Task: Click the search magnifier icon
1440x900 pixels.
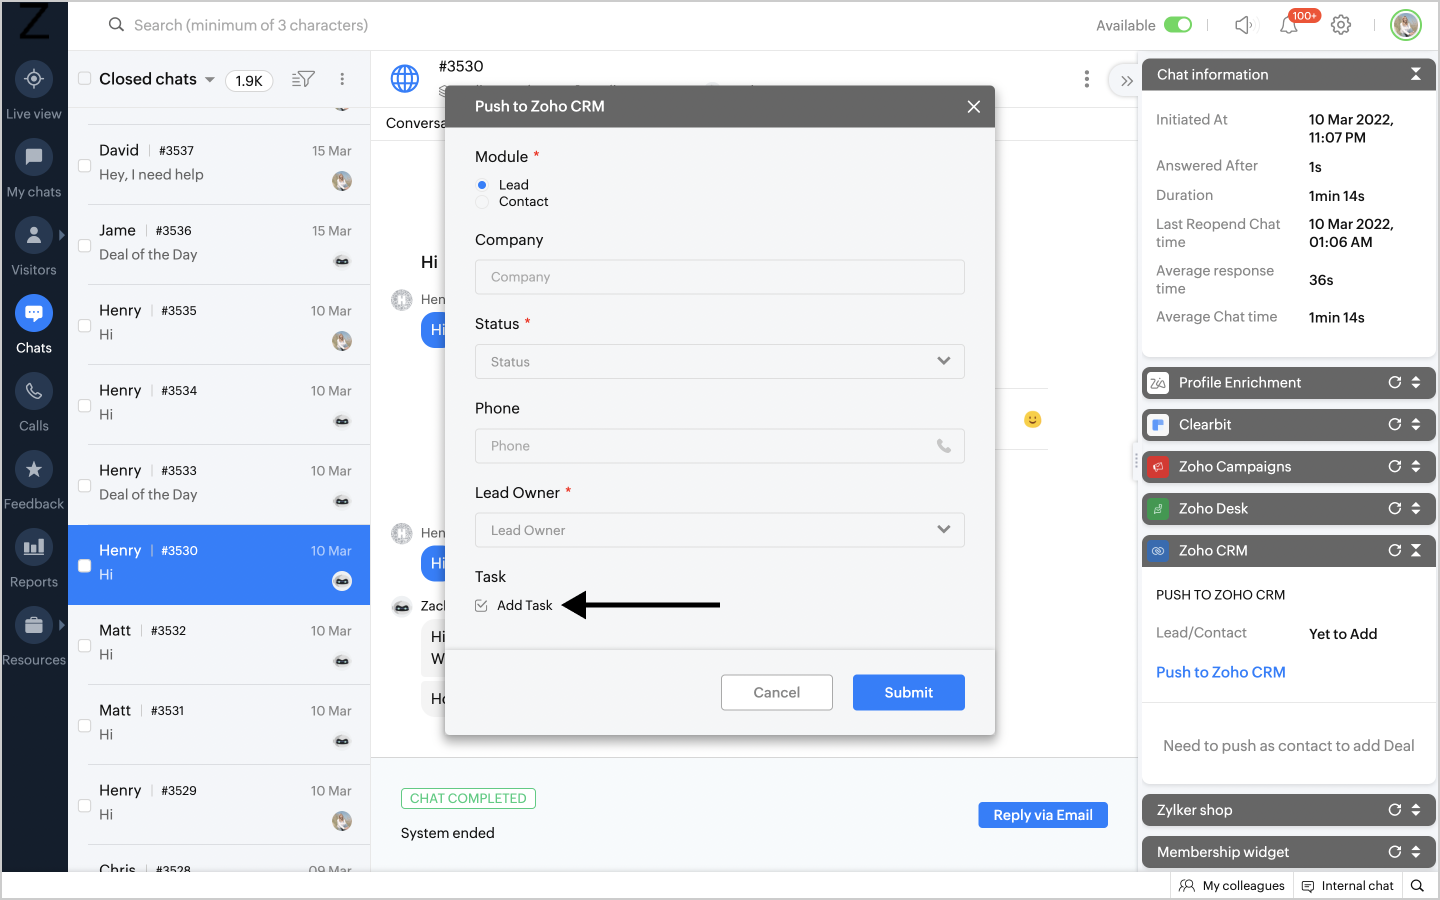Action: click(x=117, y=25)
